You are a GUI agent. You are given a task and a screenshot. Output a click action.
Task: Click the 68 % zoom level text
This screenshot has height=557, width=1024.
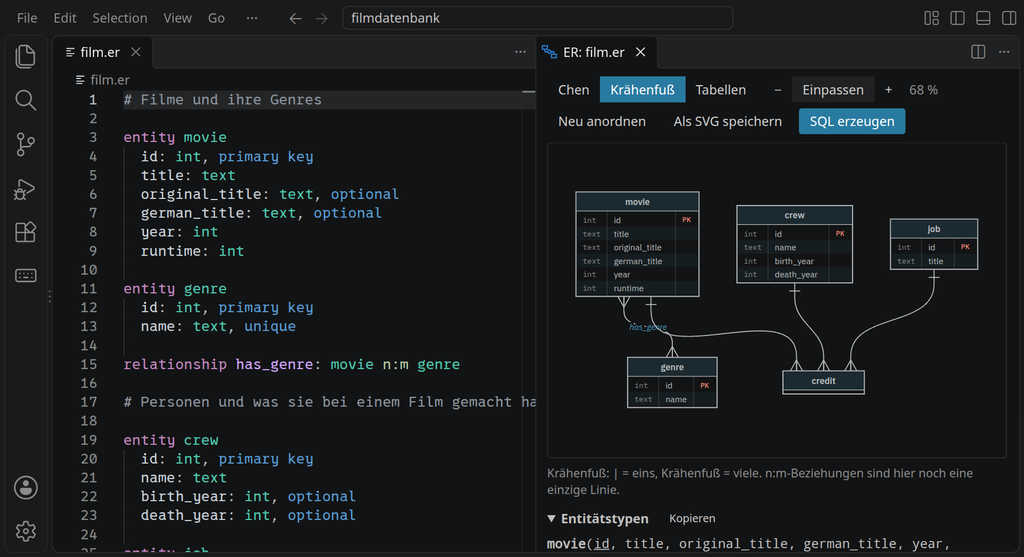(923, 90)
